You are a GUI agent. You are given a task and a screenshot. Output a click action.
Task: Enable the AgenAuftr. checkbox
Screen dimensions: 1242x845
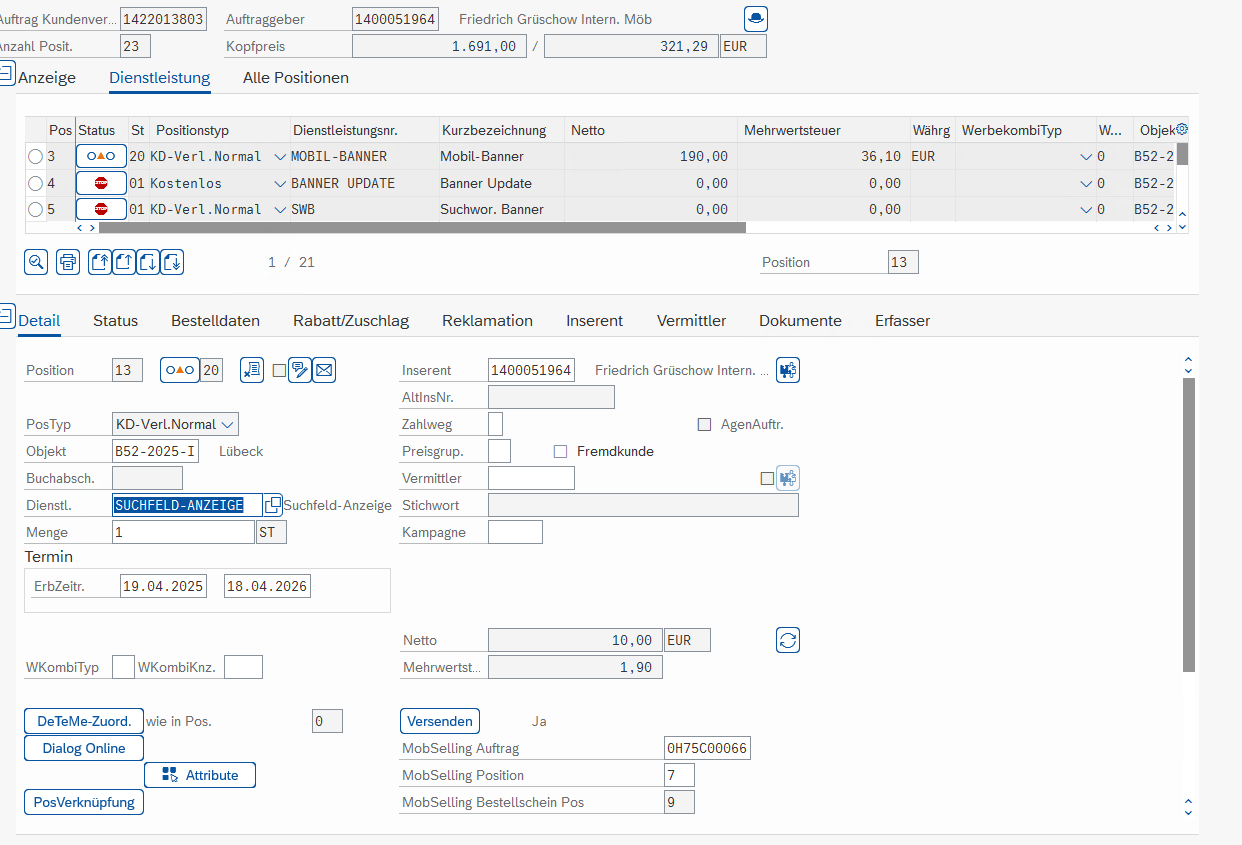tap(704, 424)
